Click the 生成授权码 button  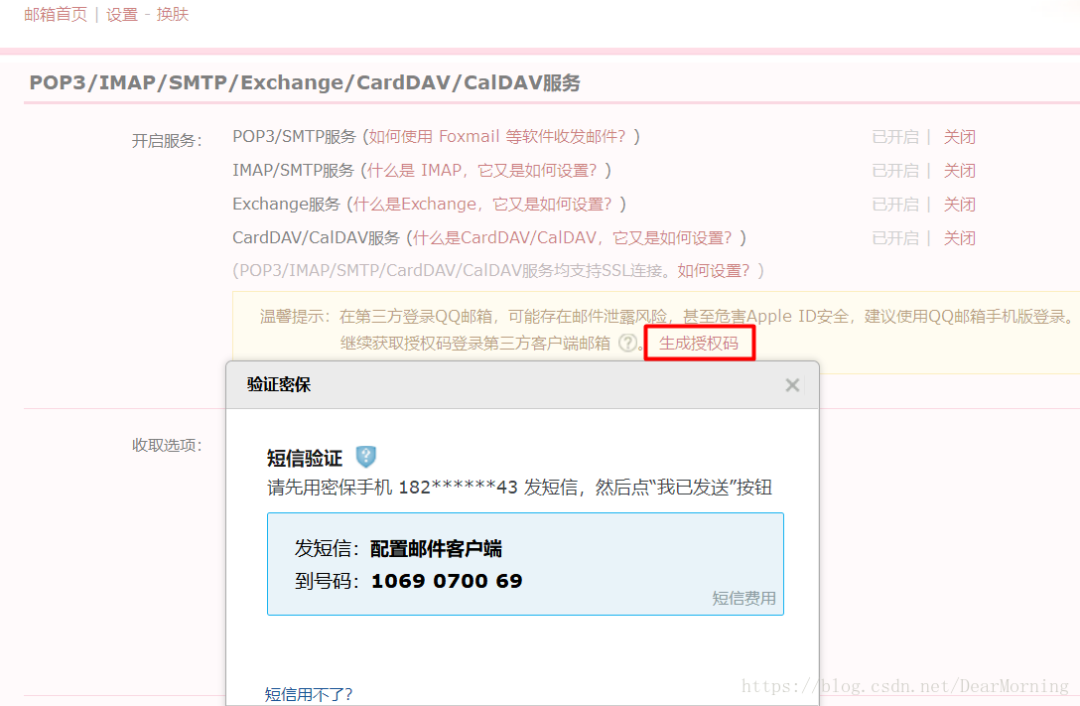click(699, 343)
